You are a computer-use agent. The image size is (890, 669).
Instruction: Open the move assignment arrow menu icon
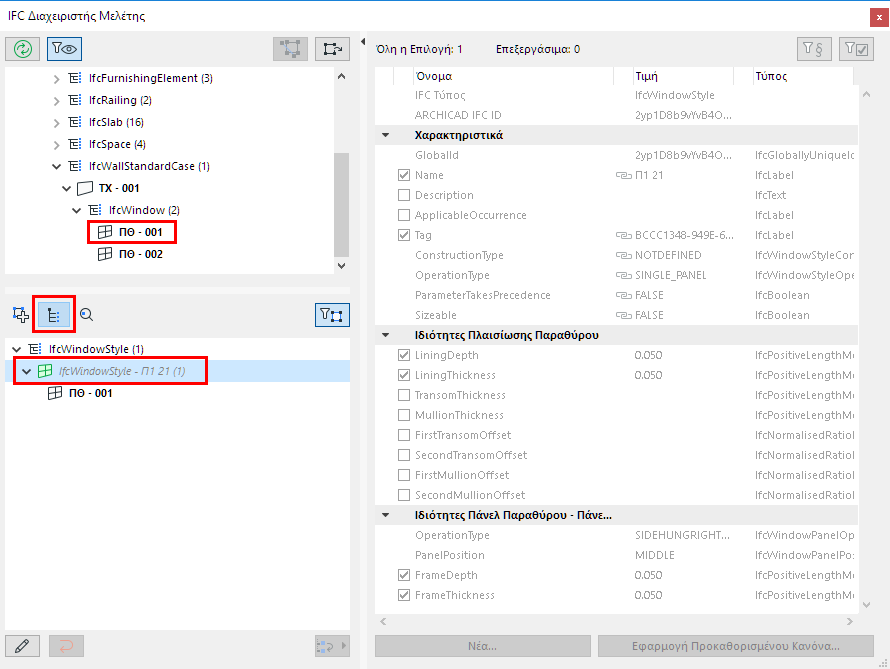(332, 646)
